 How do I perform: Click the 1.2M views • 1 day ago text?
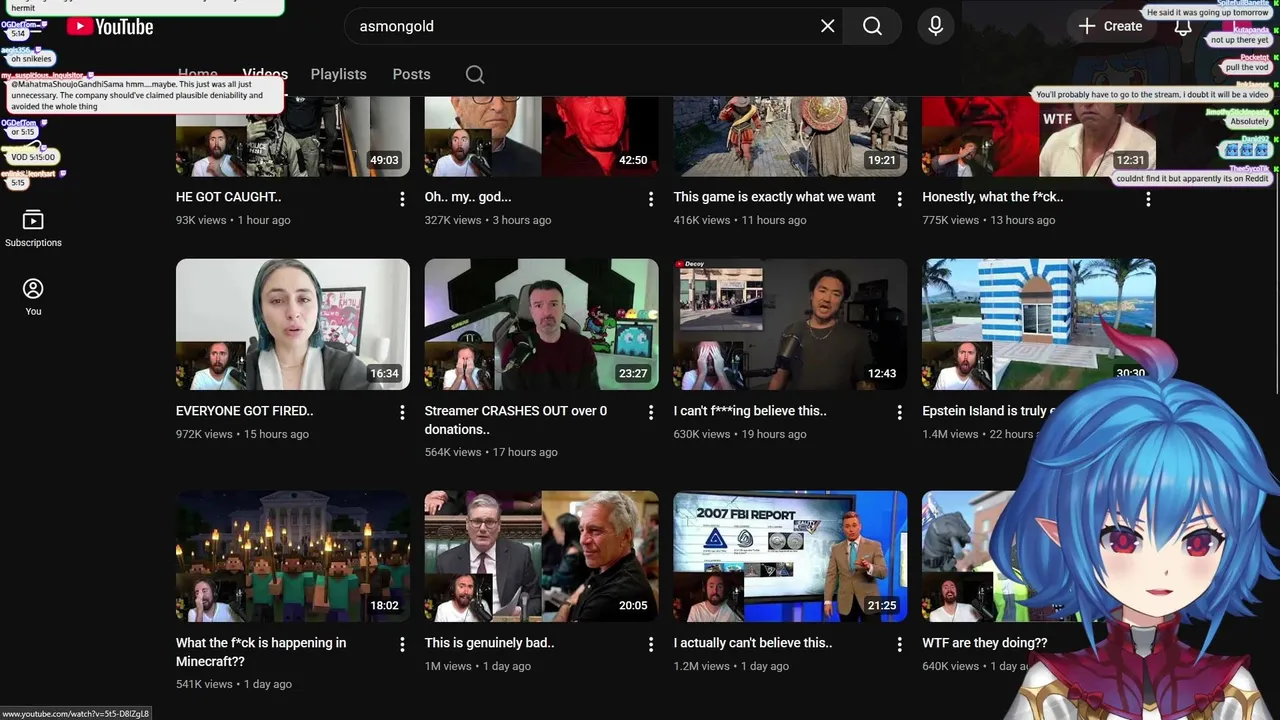(x=731, y=666)
